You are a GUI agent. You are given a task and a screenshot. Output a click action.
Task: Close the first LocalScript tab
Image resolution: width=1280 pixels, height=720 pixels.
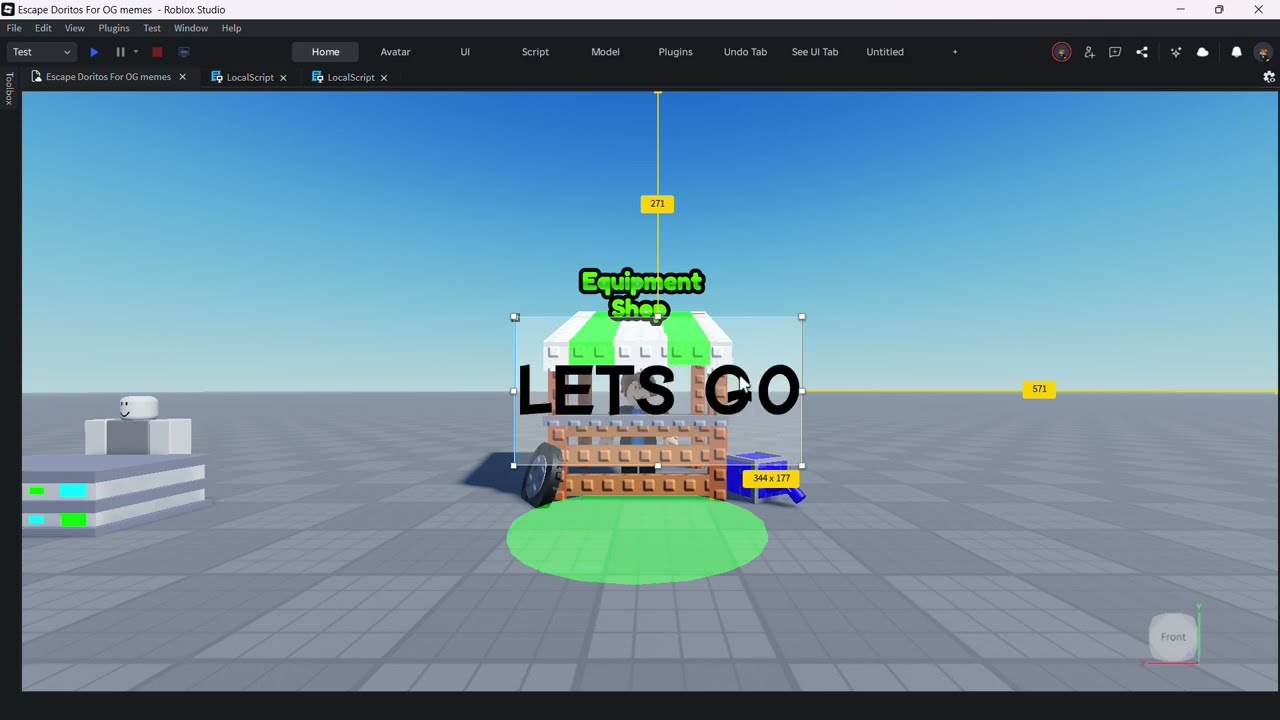point(283,77)
